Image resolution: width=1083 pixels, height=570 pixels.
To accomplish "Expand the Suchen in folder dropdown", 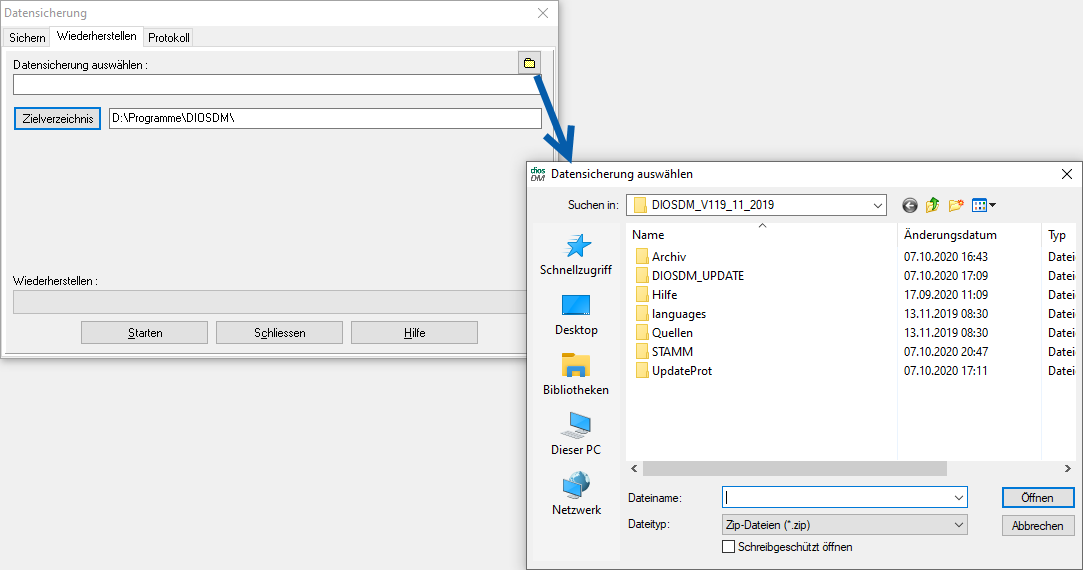I will point(877,205).
